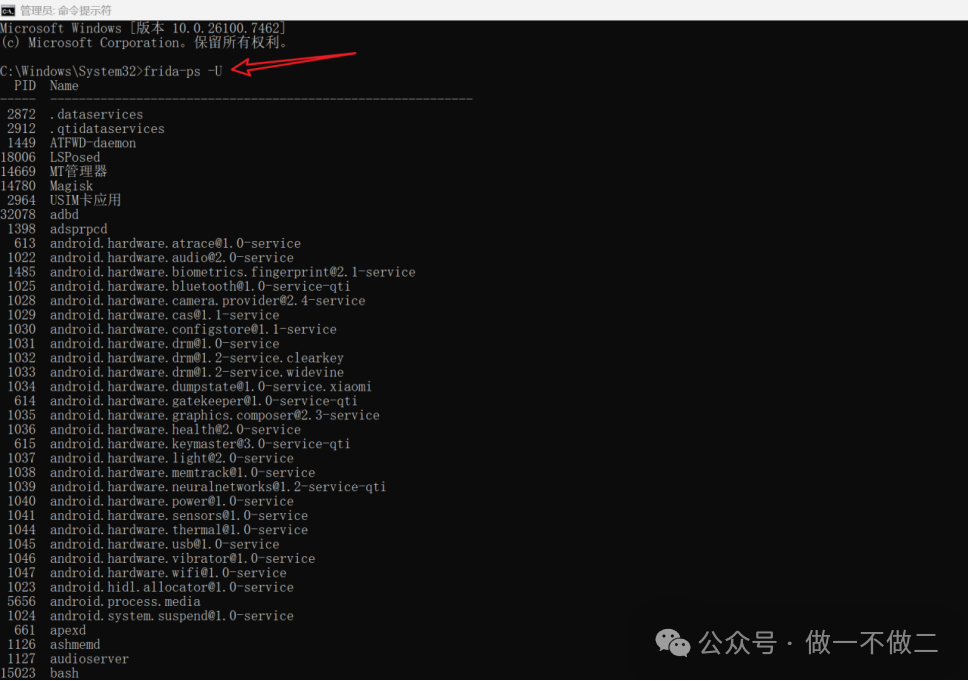Click the Name column header

(x=64, y=85)
